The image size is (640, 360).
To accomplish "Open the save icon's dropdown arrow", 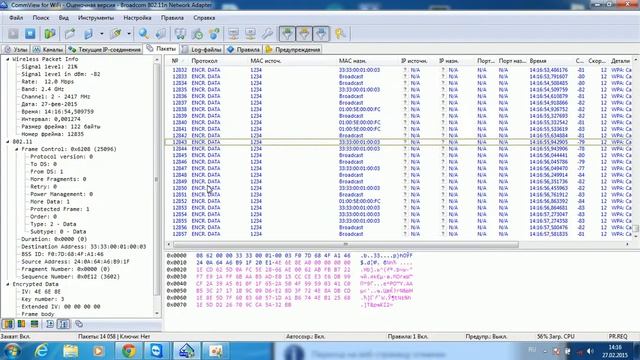I will [102, 34].
